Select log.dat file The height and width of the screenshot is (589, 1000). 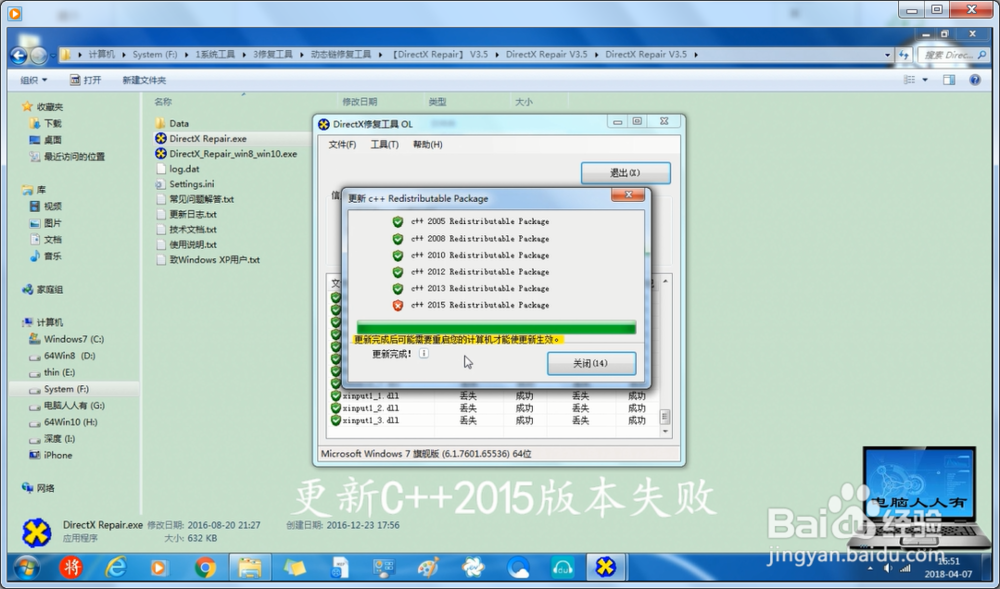pyautogui.click(x=178, y=169)
